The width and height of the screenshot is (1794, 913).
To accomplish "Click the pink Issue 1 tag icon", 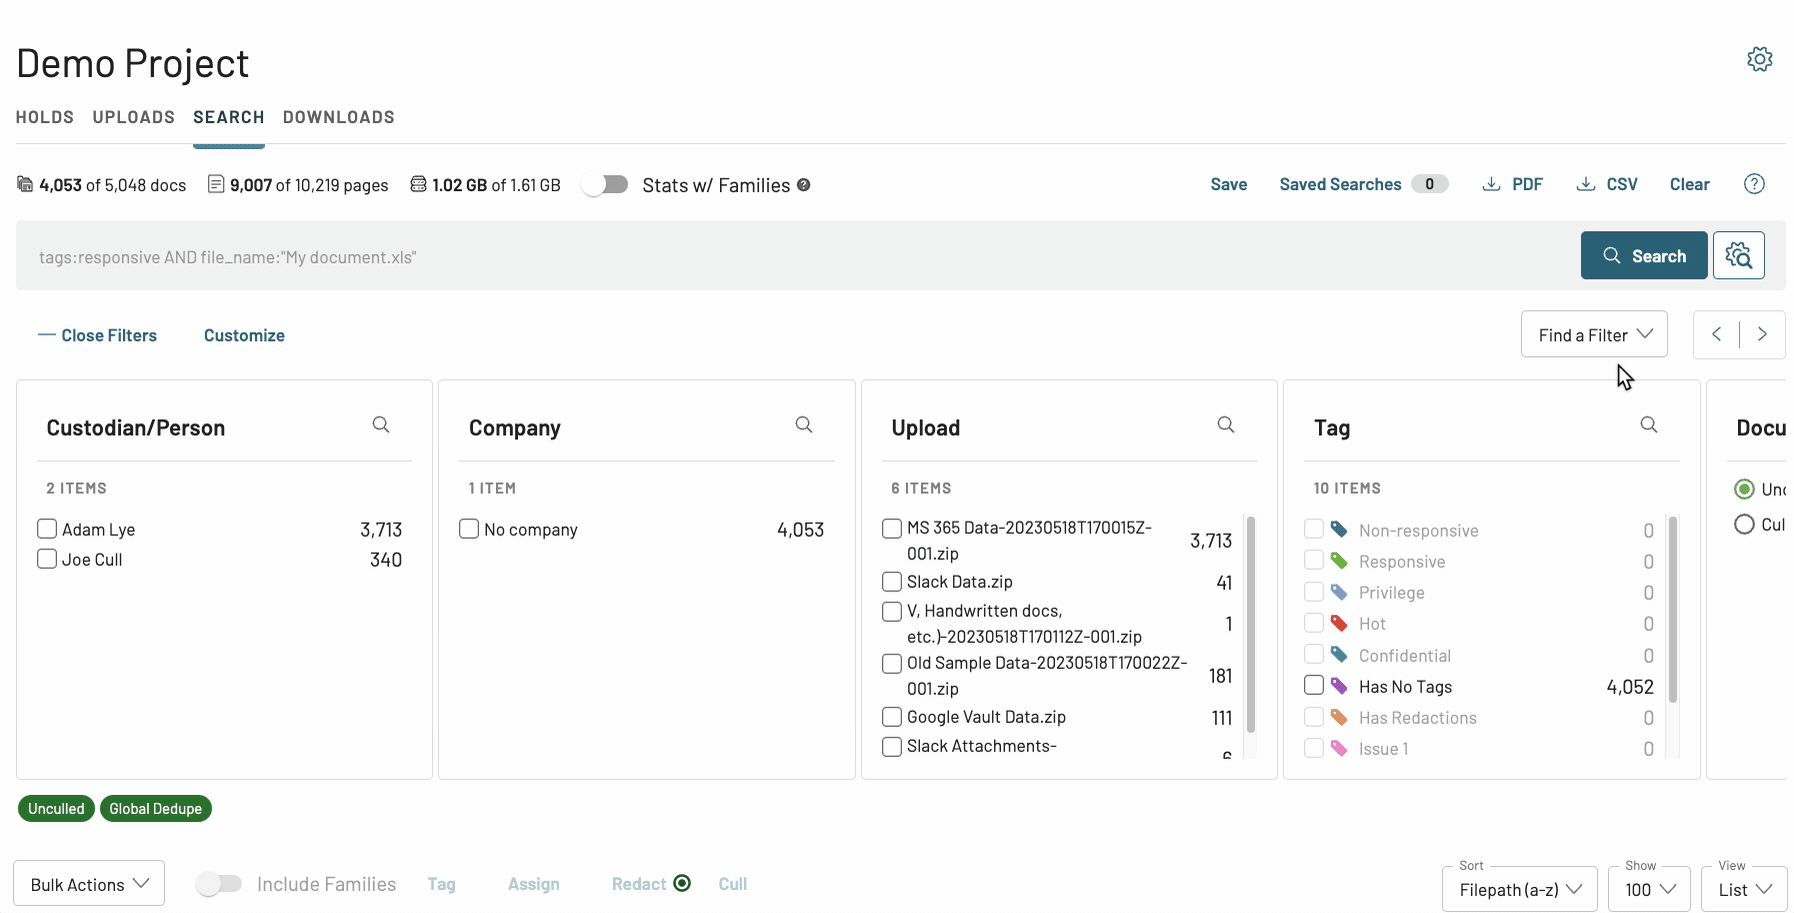I will [1339, 748].
